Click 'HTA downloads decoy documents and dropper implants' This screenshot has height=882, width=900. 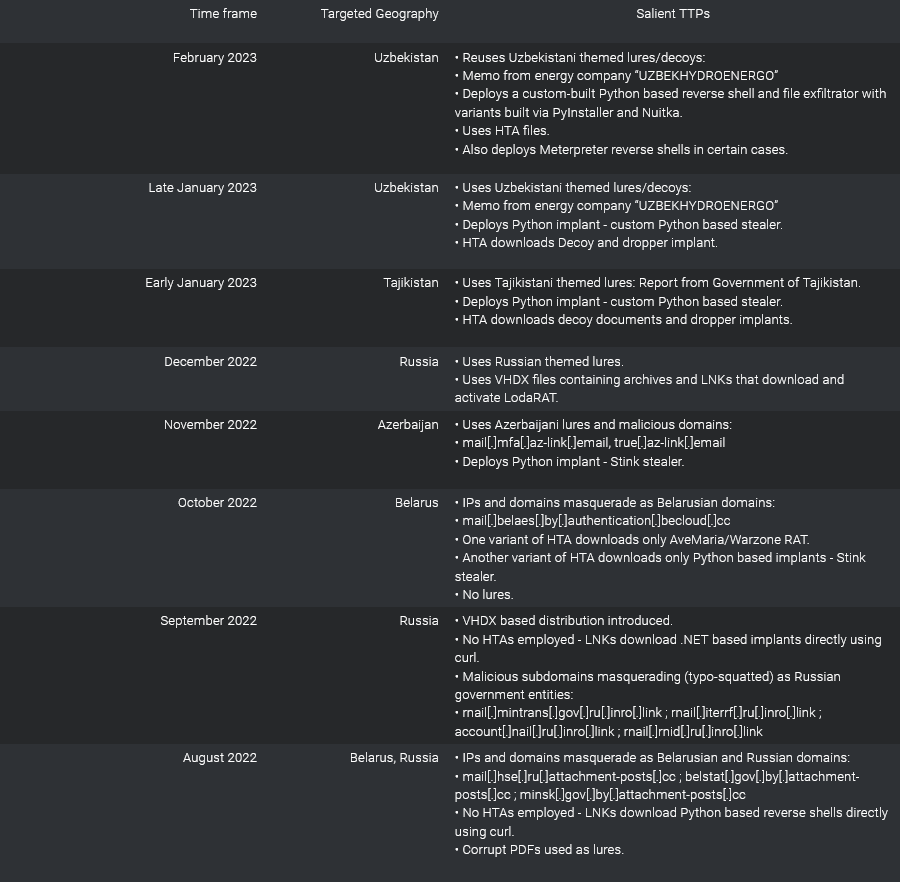[623, 320]
